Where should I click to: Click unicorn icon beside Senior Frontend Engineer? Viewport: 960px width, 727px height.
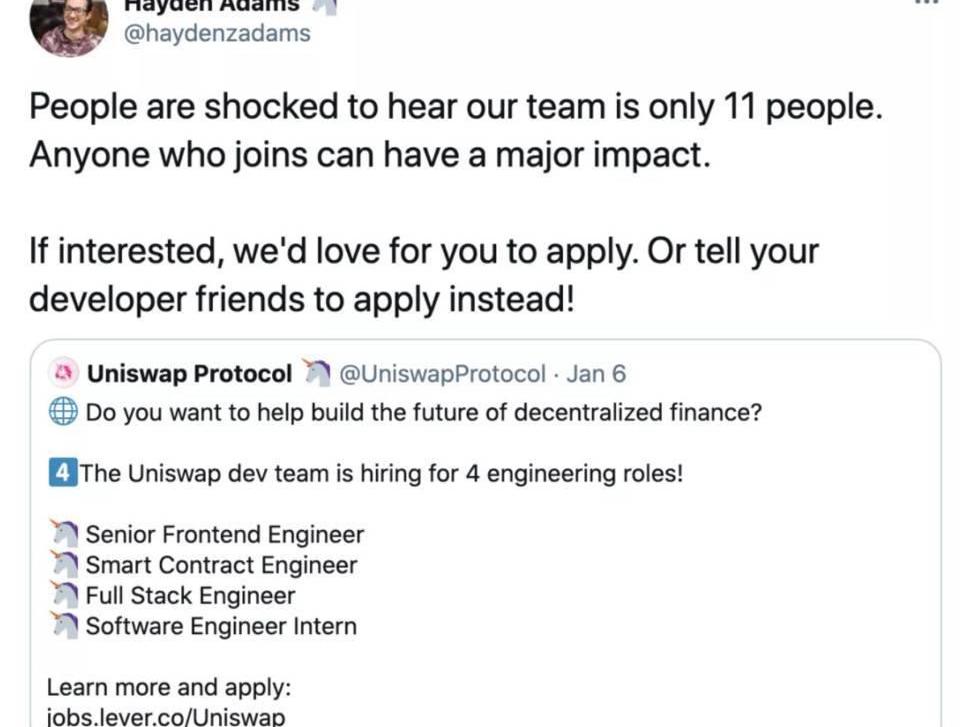click(63, 535)
